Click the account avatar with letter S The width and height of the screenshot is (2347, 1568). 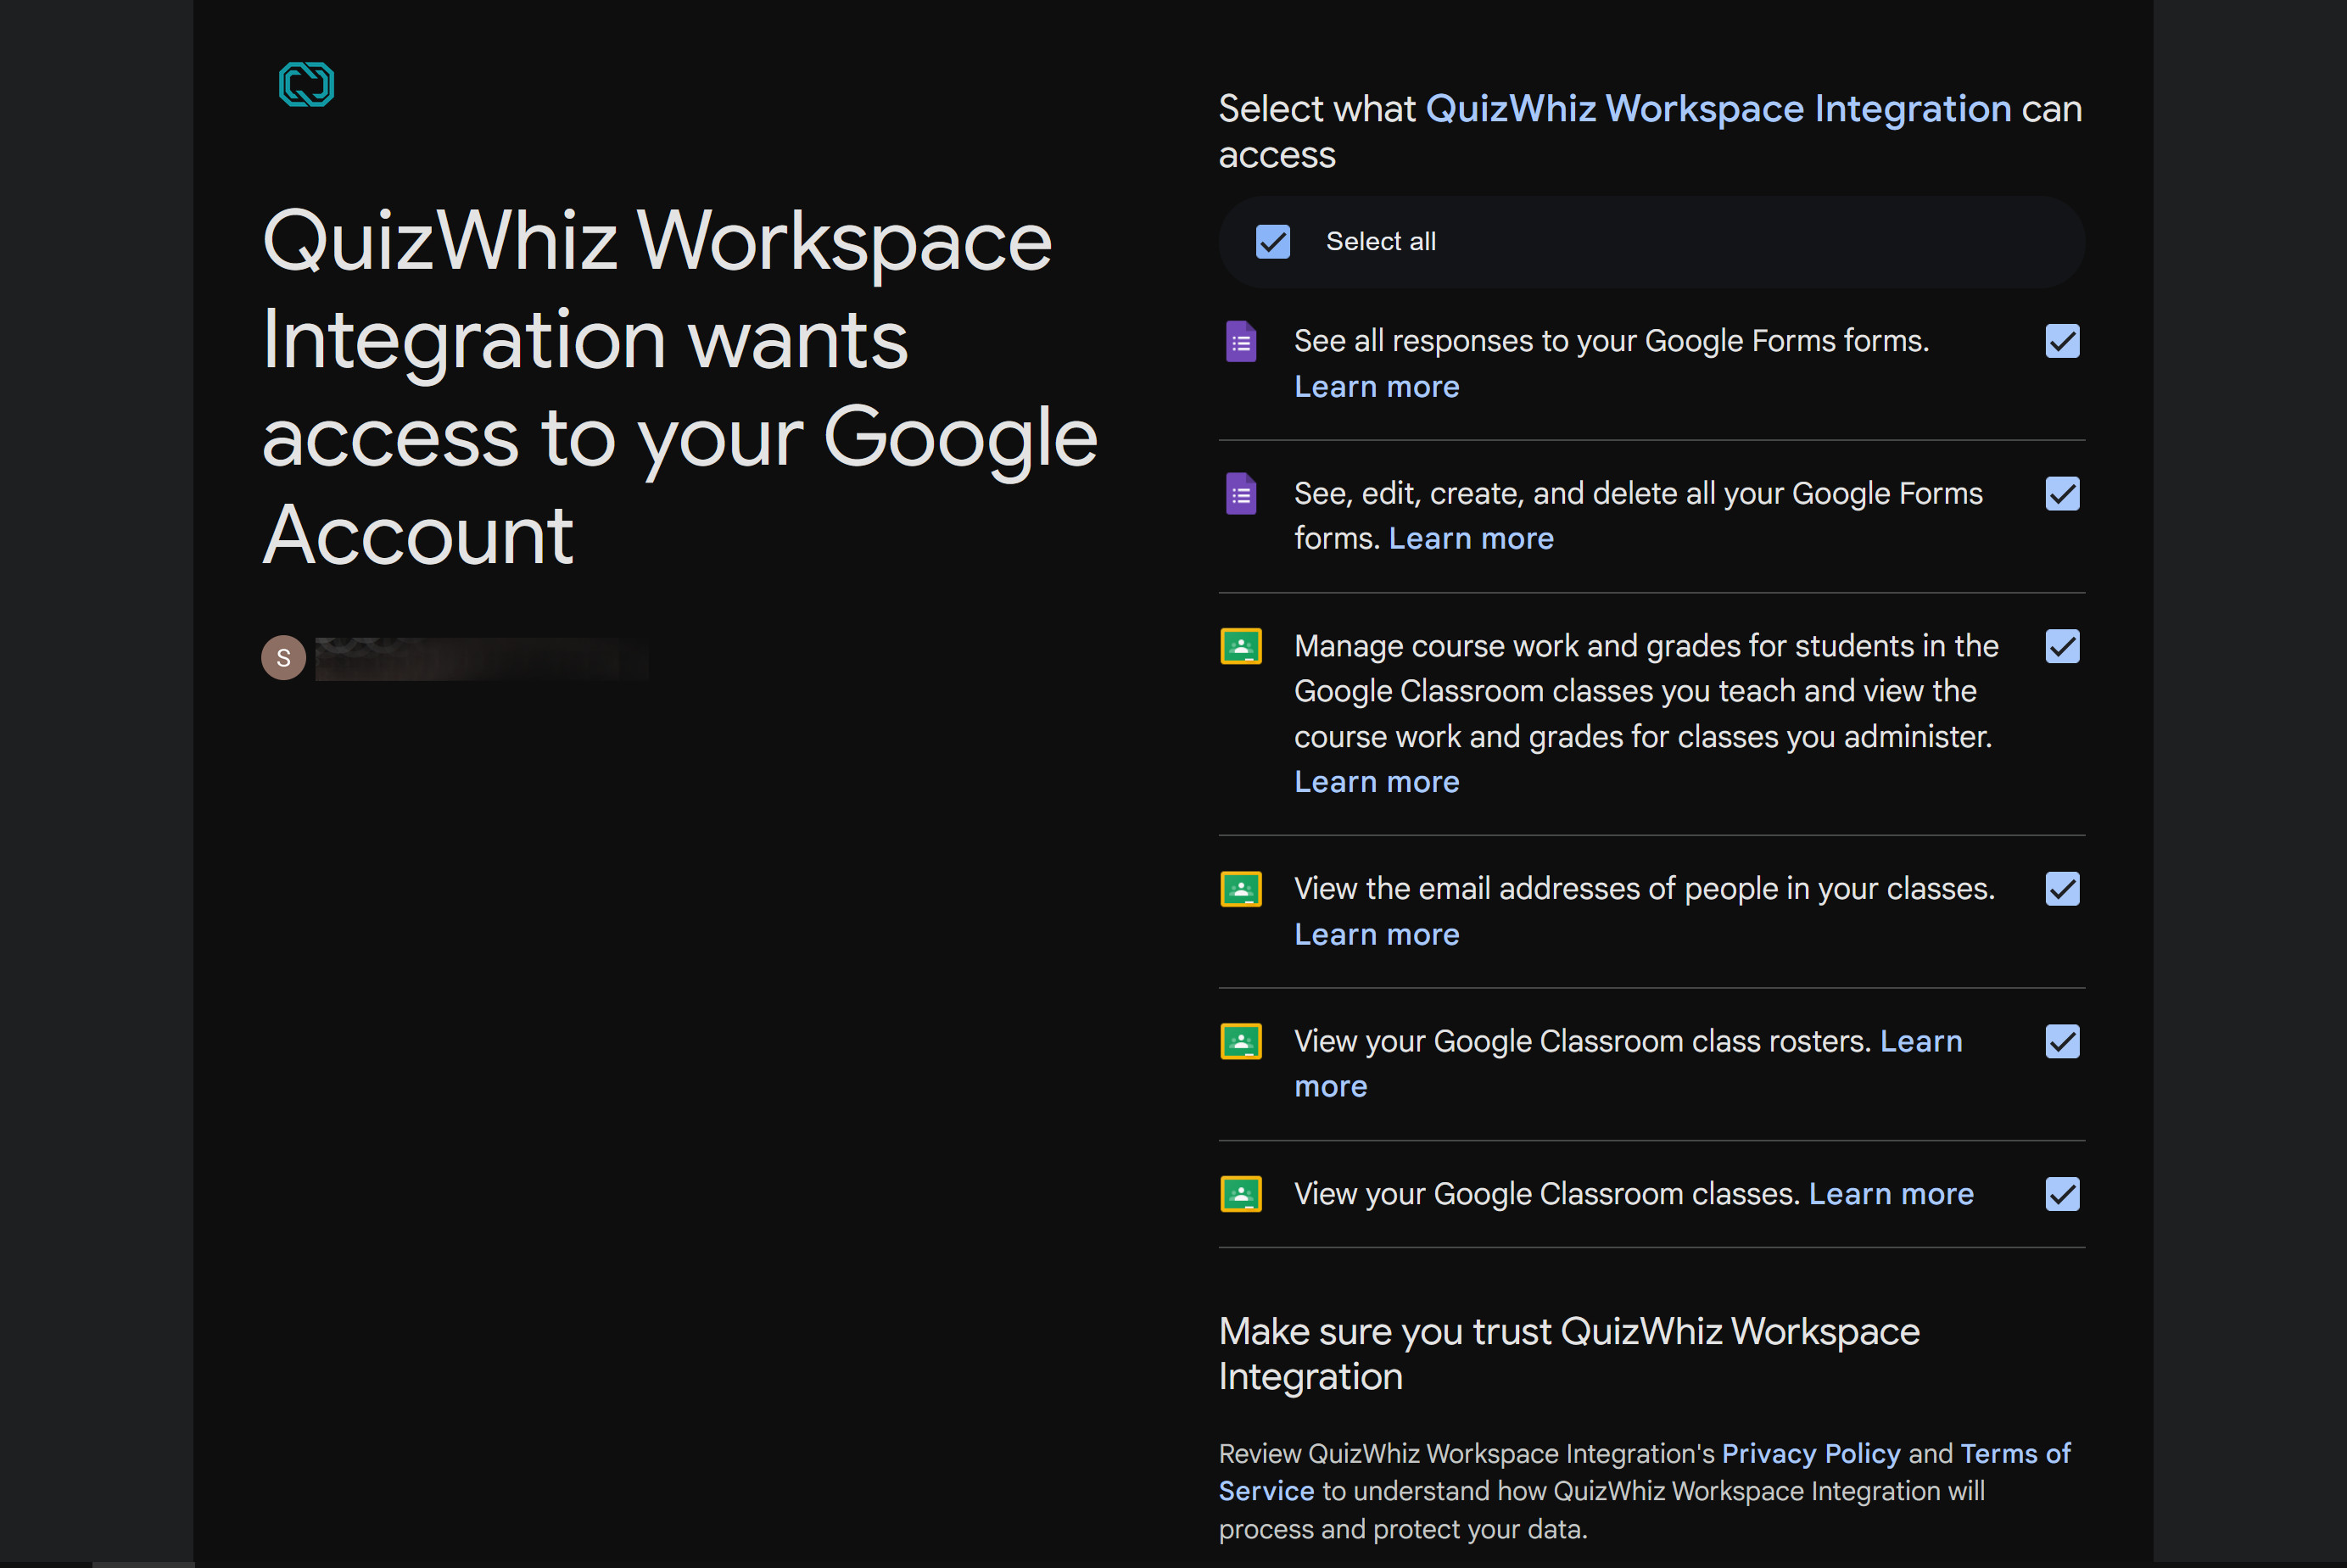pos(284,658)
